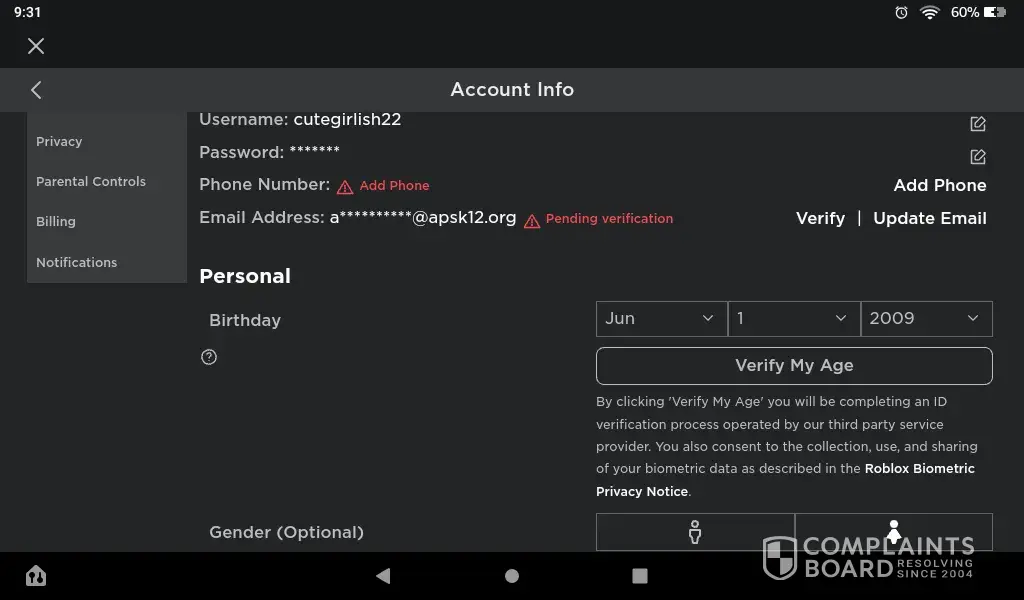Open the birthday month dropdown showing Jun
Viewport: 1024px width, 600px height.
coord(661,318)
